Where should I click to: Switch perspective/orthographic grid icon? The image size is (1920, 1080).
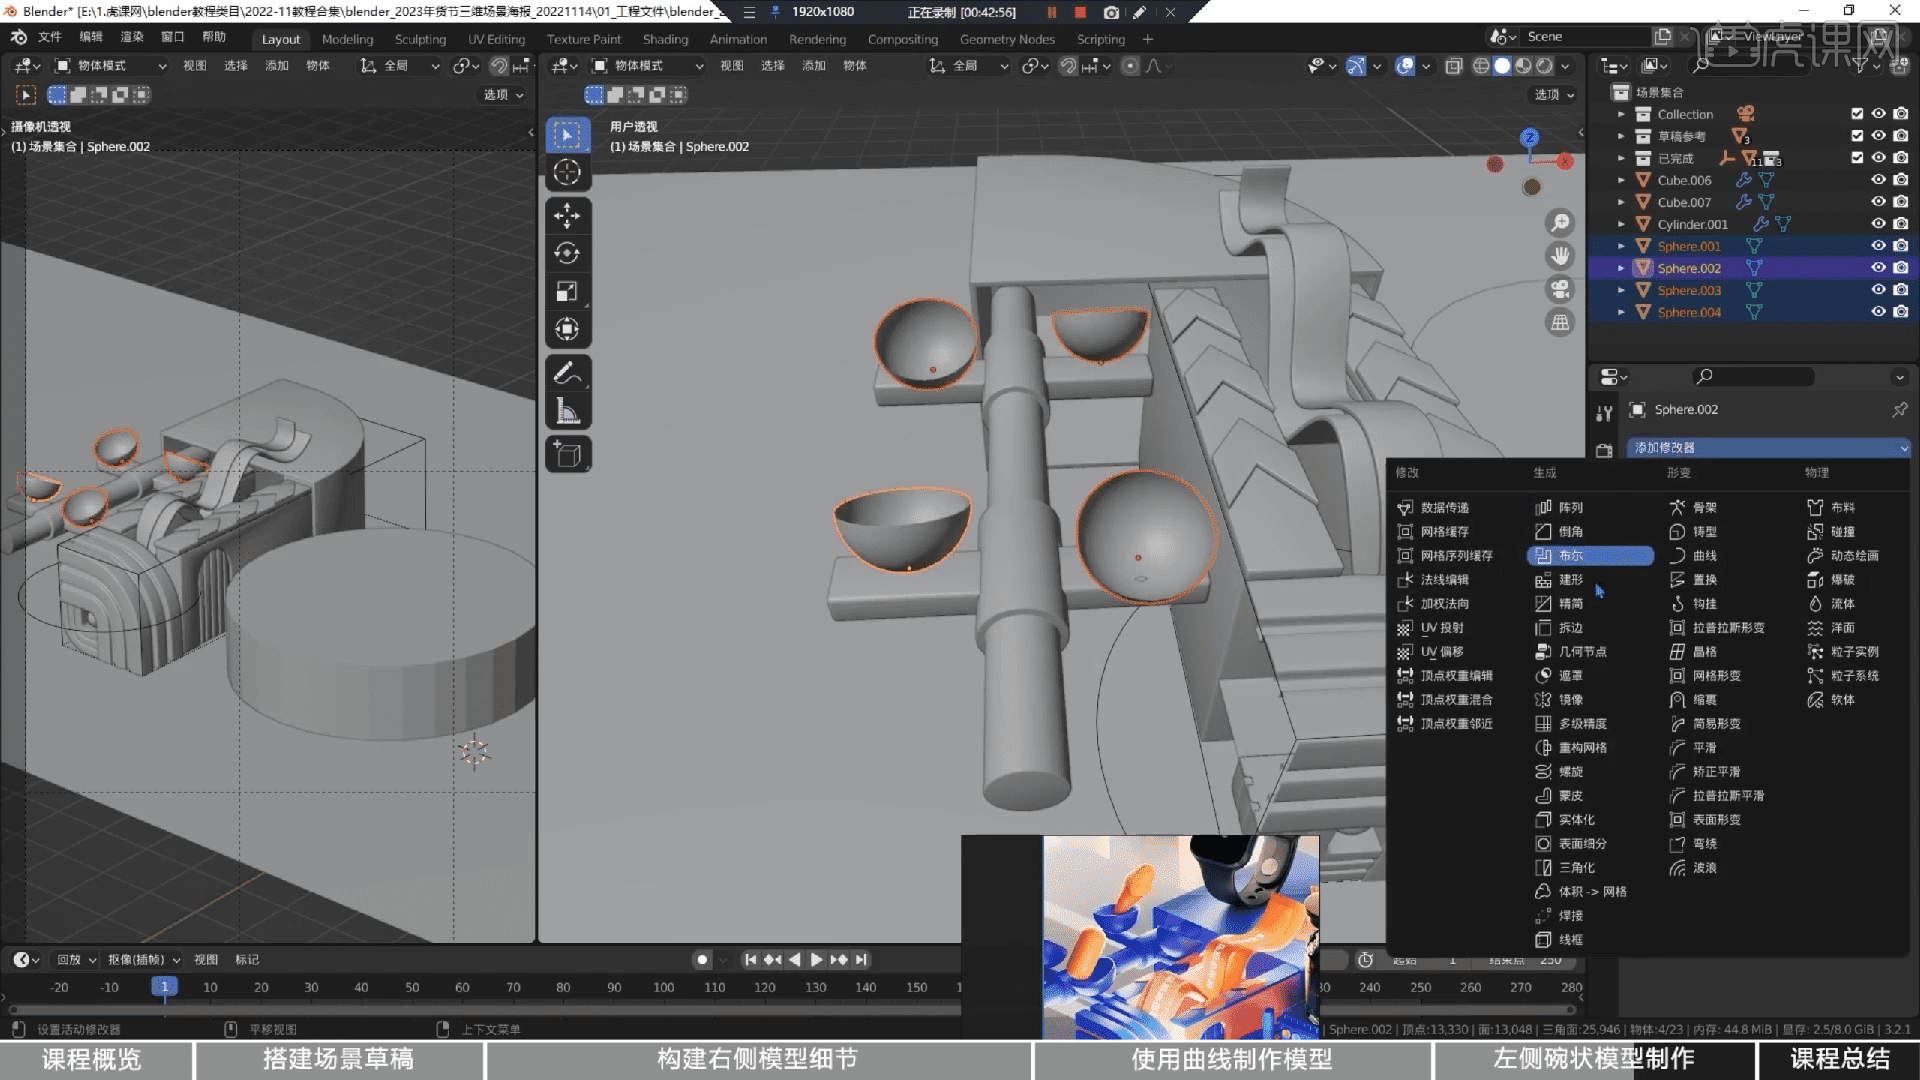pyautogui.click(x=1559, y=322)
